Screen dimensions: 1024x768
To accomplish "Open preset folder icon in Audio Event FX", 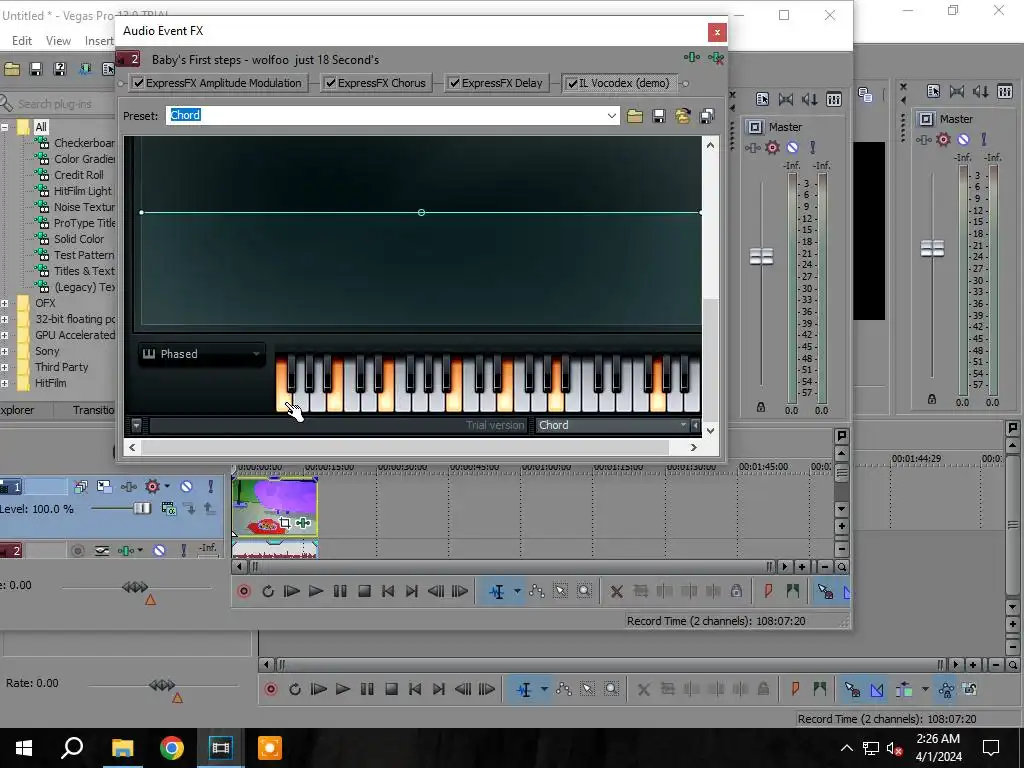I will click(x=635, y=116).
